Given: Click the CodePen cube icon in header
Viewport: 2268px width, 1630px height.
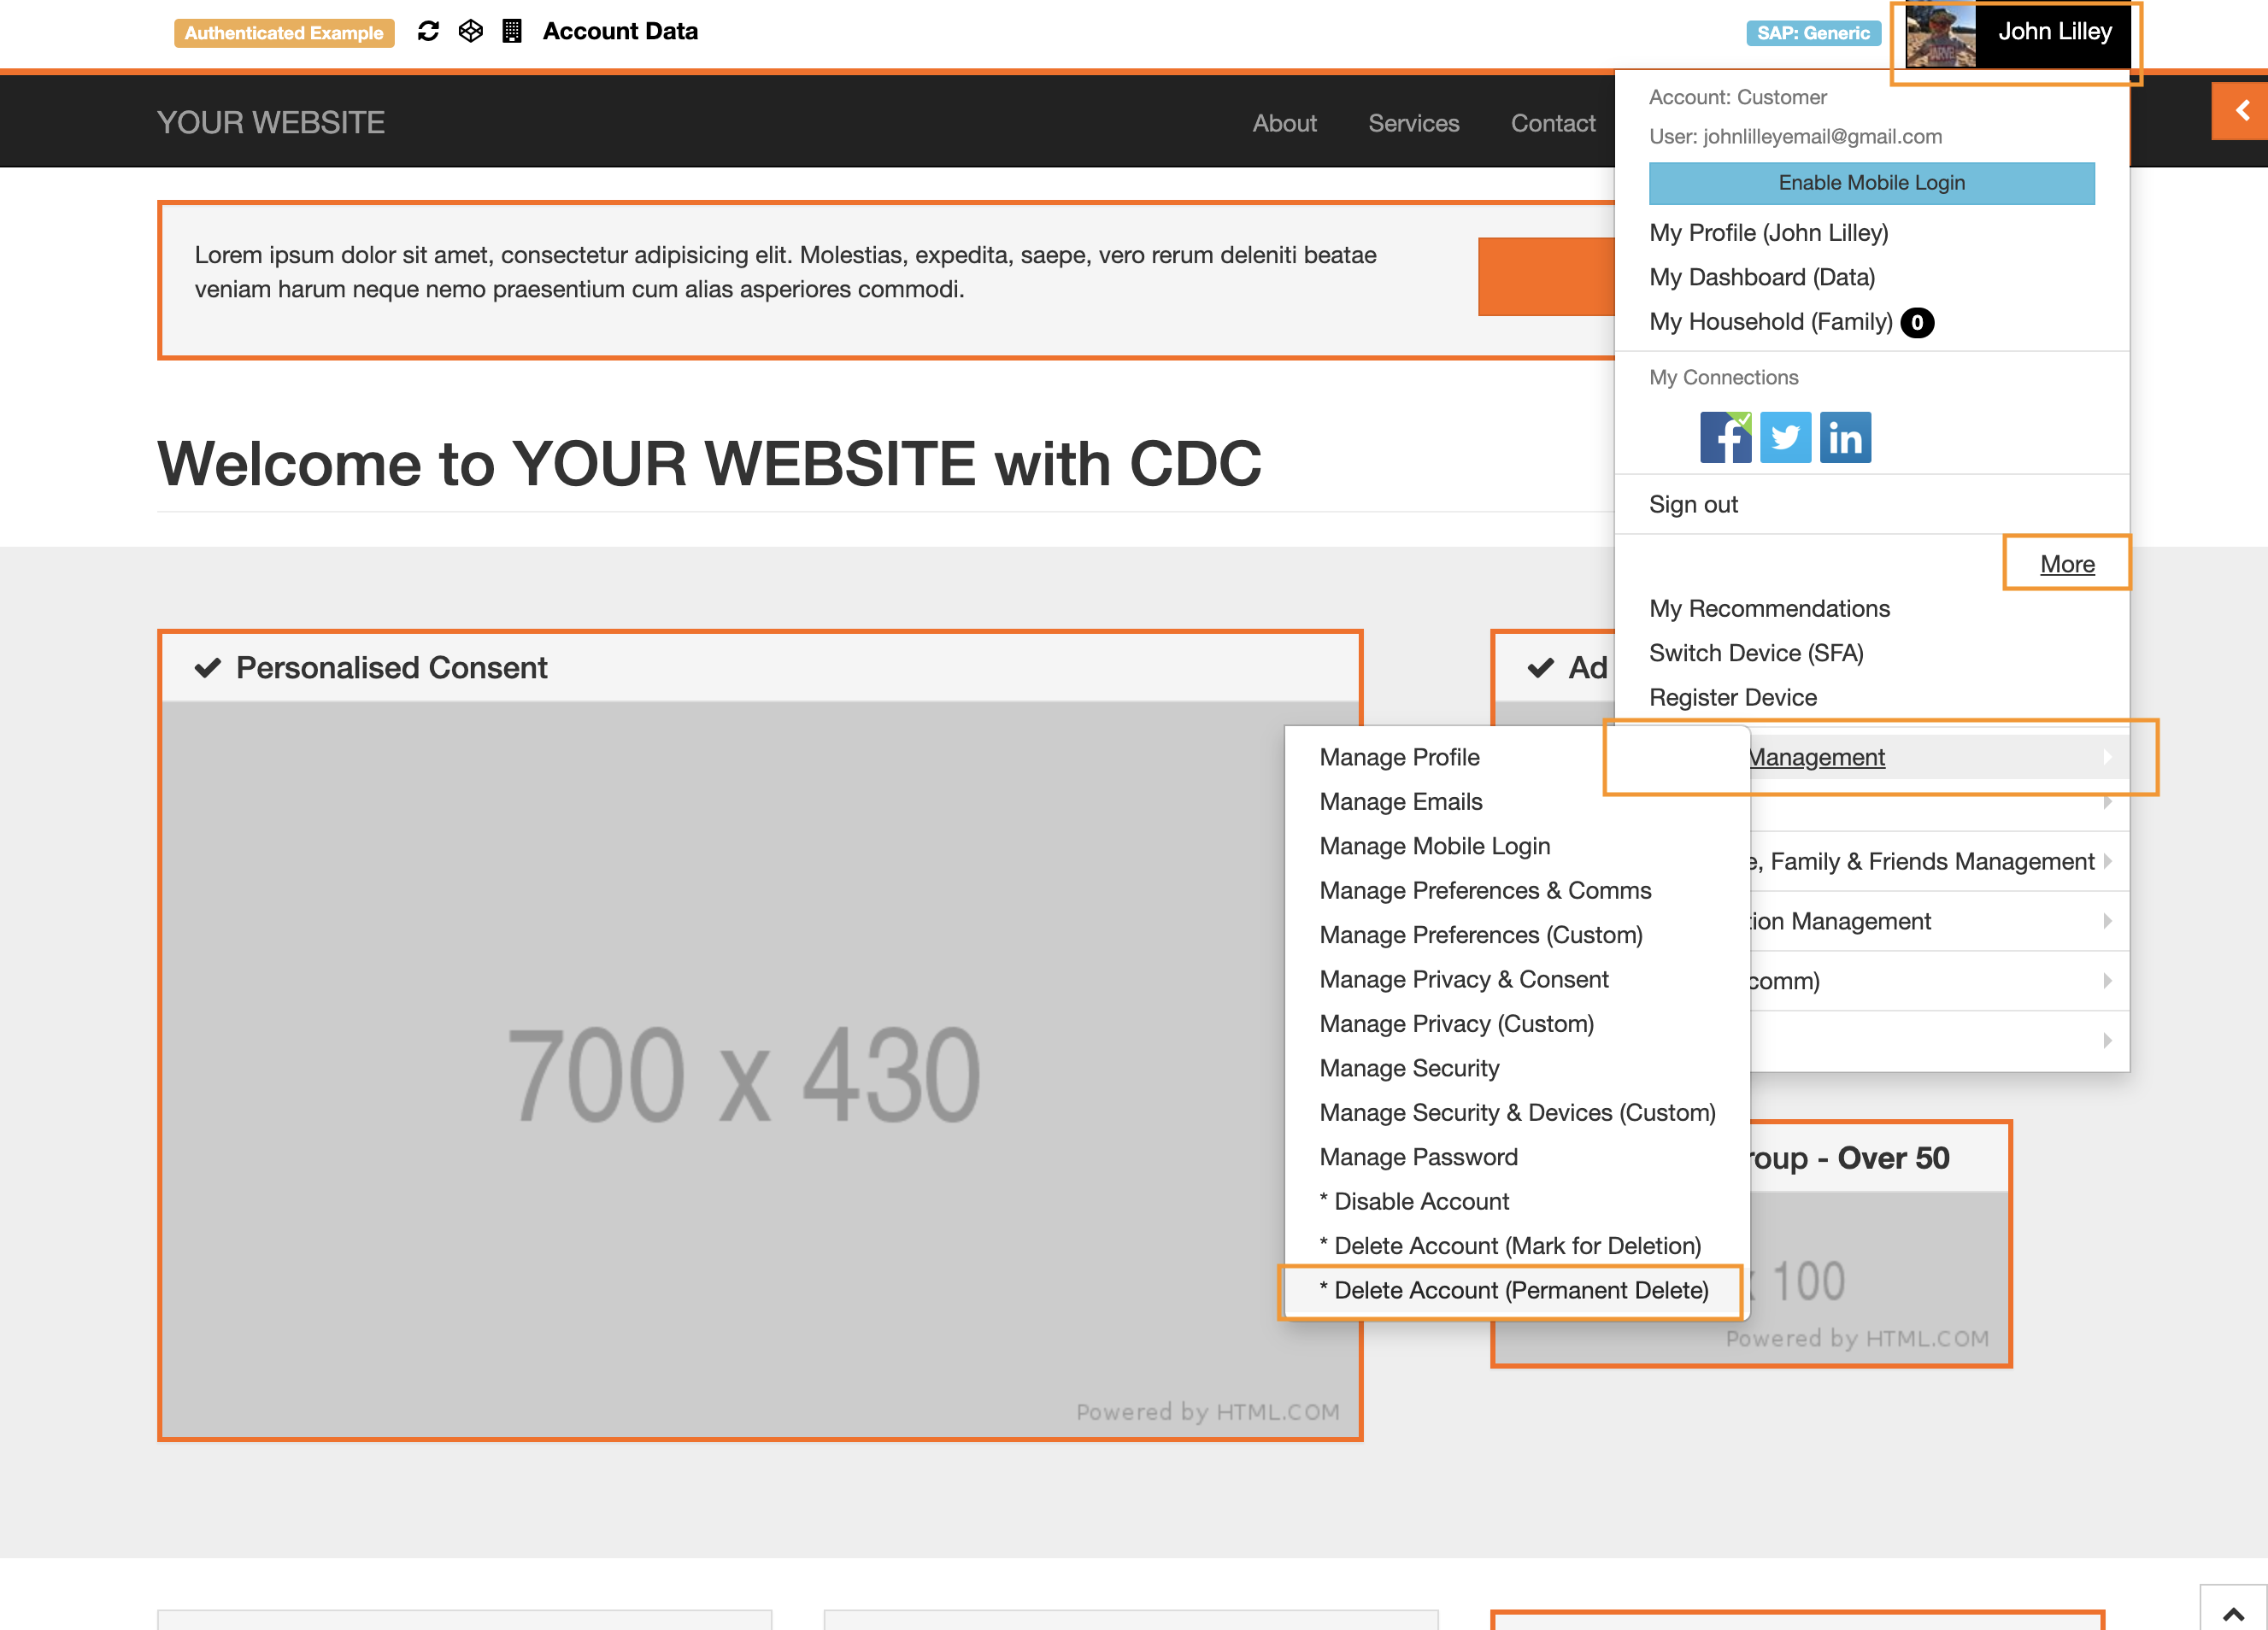Looking at the screenshot, I should 470,31.
